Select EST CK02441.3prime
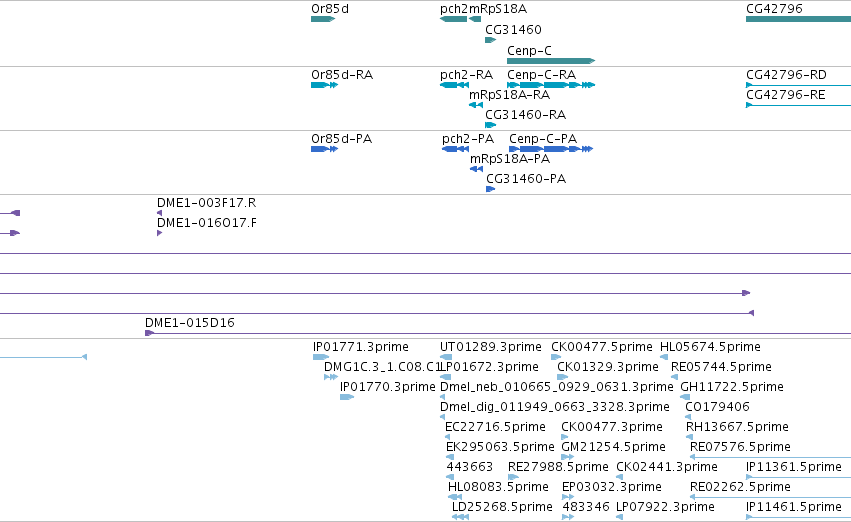The image size is (851, 522). (619, 477)
